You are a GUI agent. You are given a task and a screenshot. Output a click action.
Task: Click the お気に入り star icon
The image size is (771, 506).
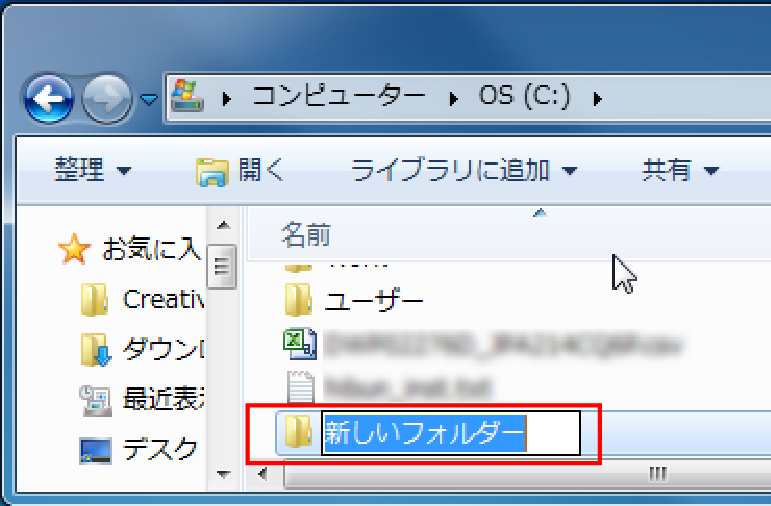click(x=75, y=249)
